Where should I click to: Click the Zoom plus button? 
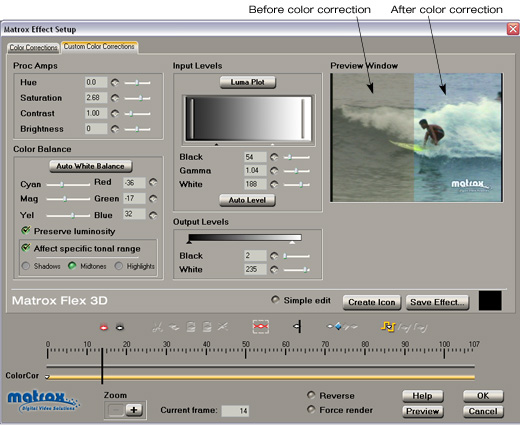coord(134,410)
